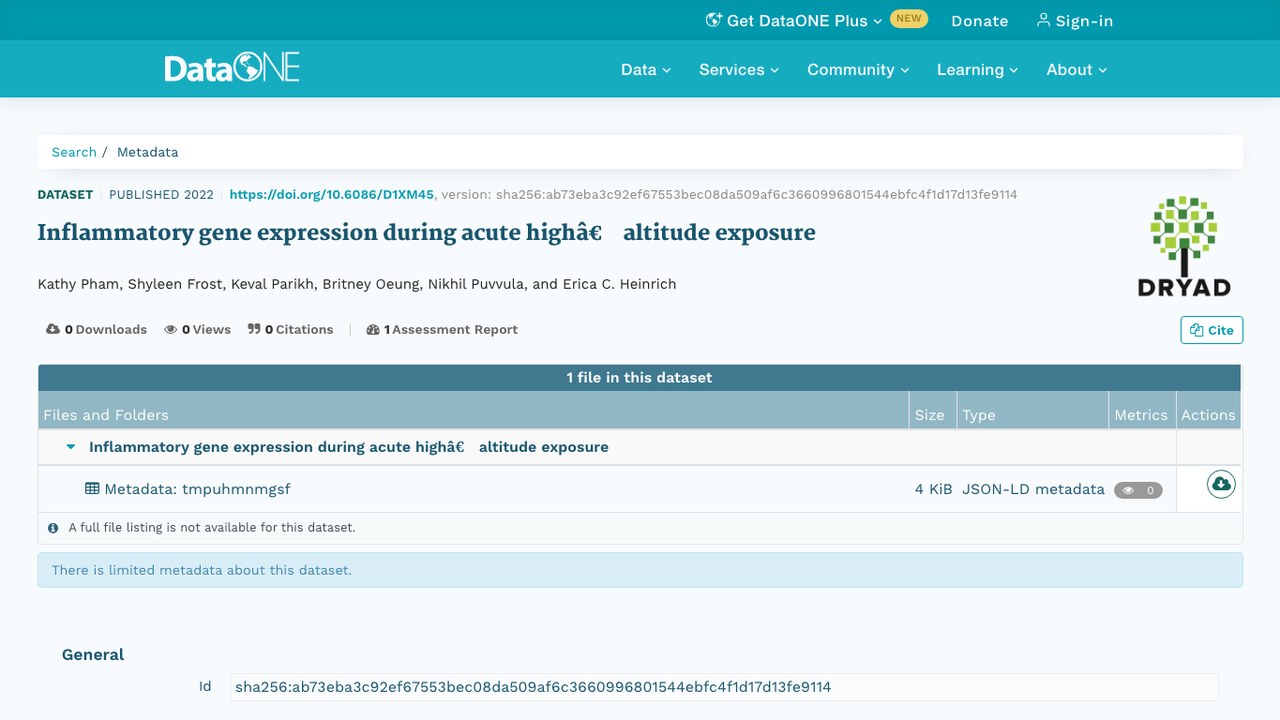Viewport: 1280px width, 720px height.
Task: Click the DataONE logo
Action: pos(232,68)
